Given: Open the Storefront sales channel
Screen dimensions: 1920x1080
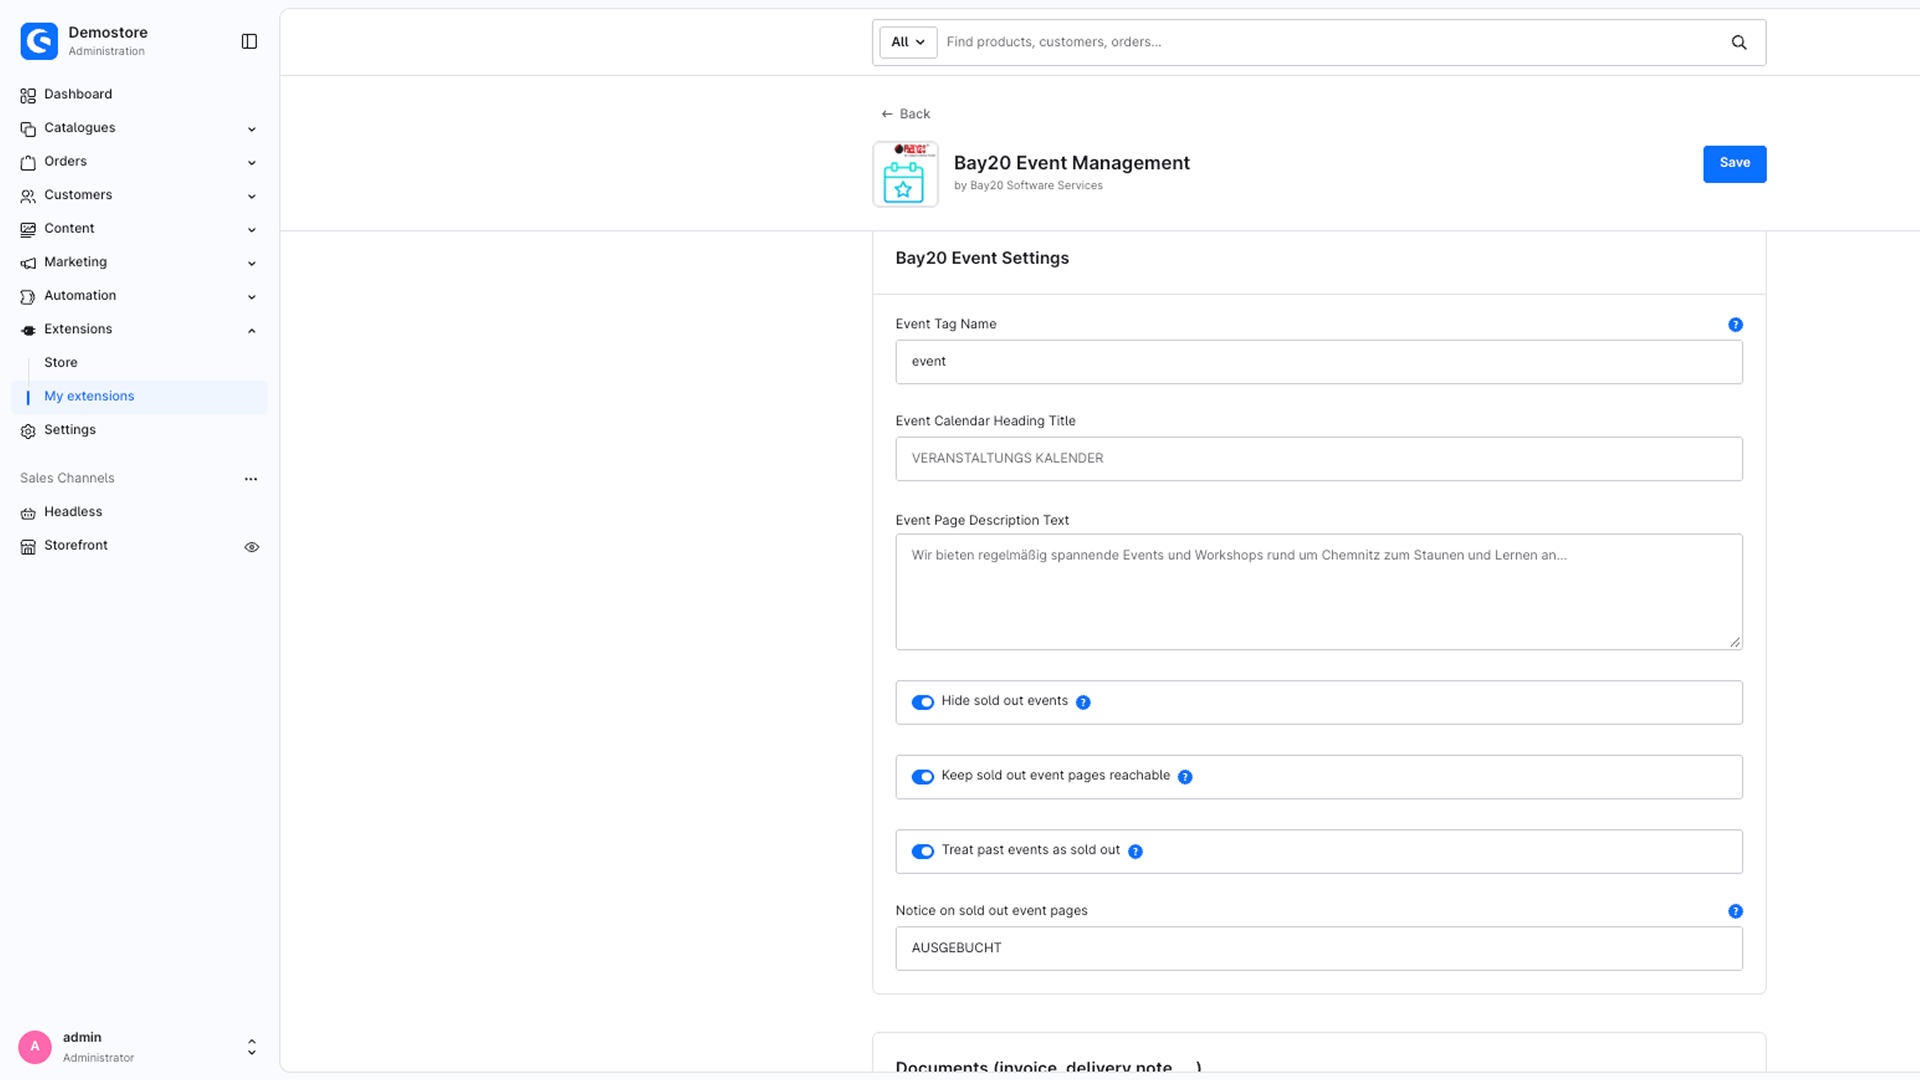Looking at the screenshot, I should (76, 545).
